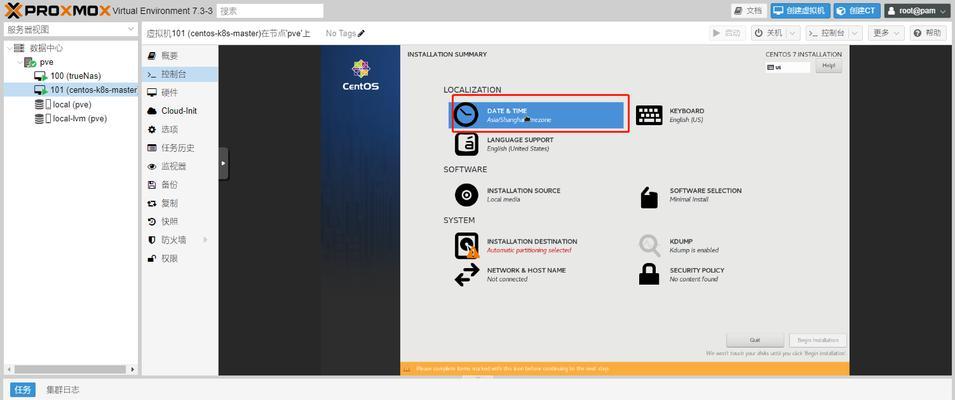Open Date & Time clock icon
The image size is (955, 400).
click(467, 114)
